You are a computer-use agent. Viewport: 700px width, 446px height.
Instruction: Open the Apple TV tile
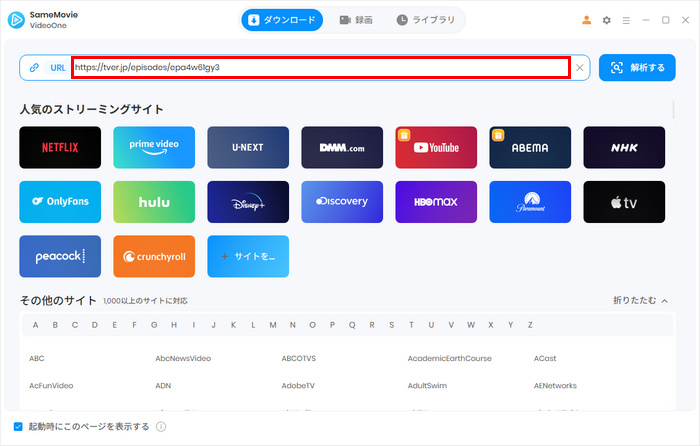pos(624,202)
